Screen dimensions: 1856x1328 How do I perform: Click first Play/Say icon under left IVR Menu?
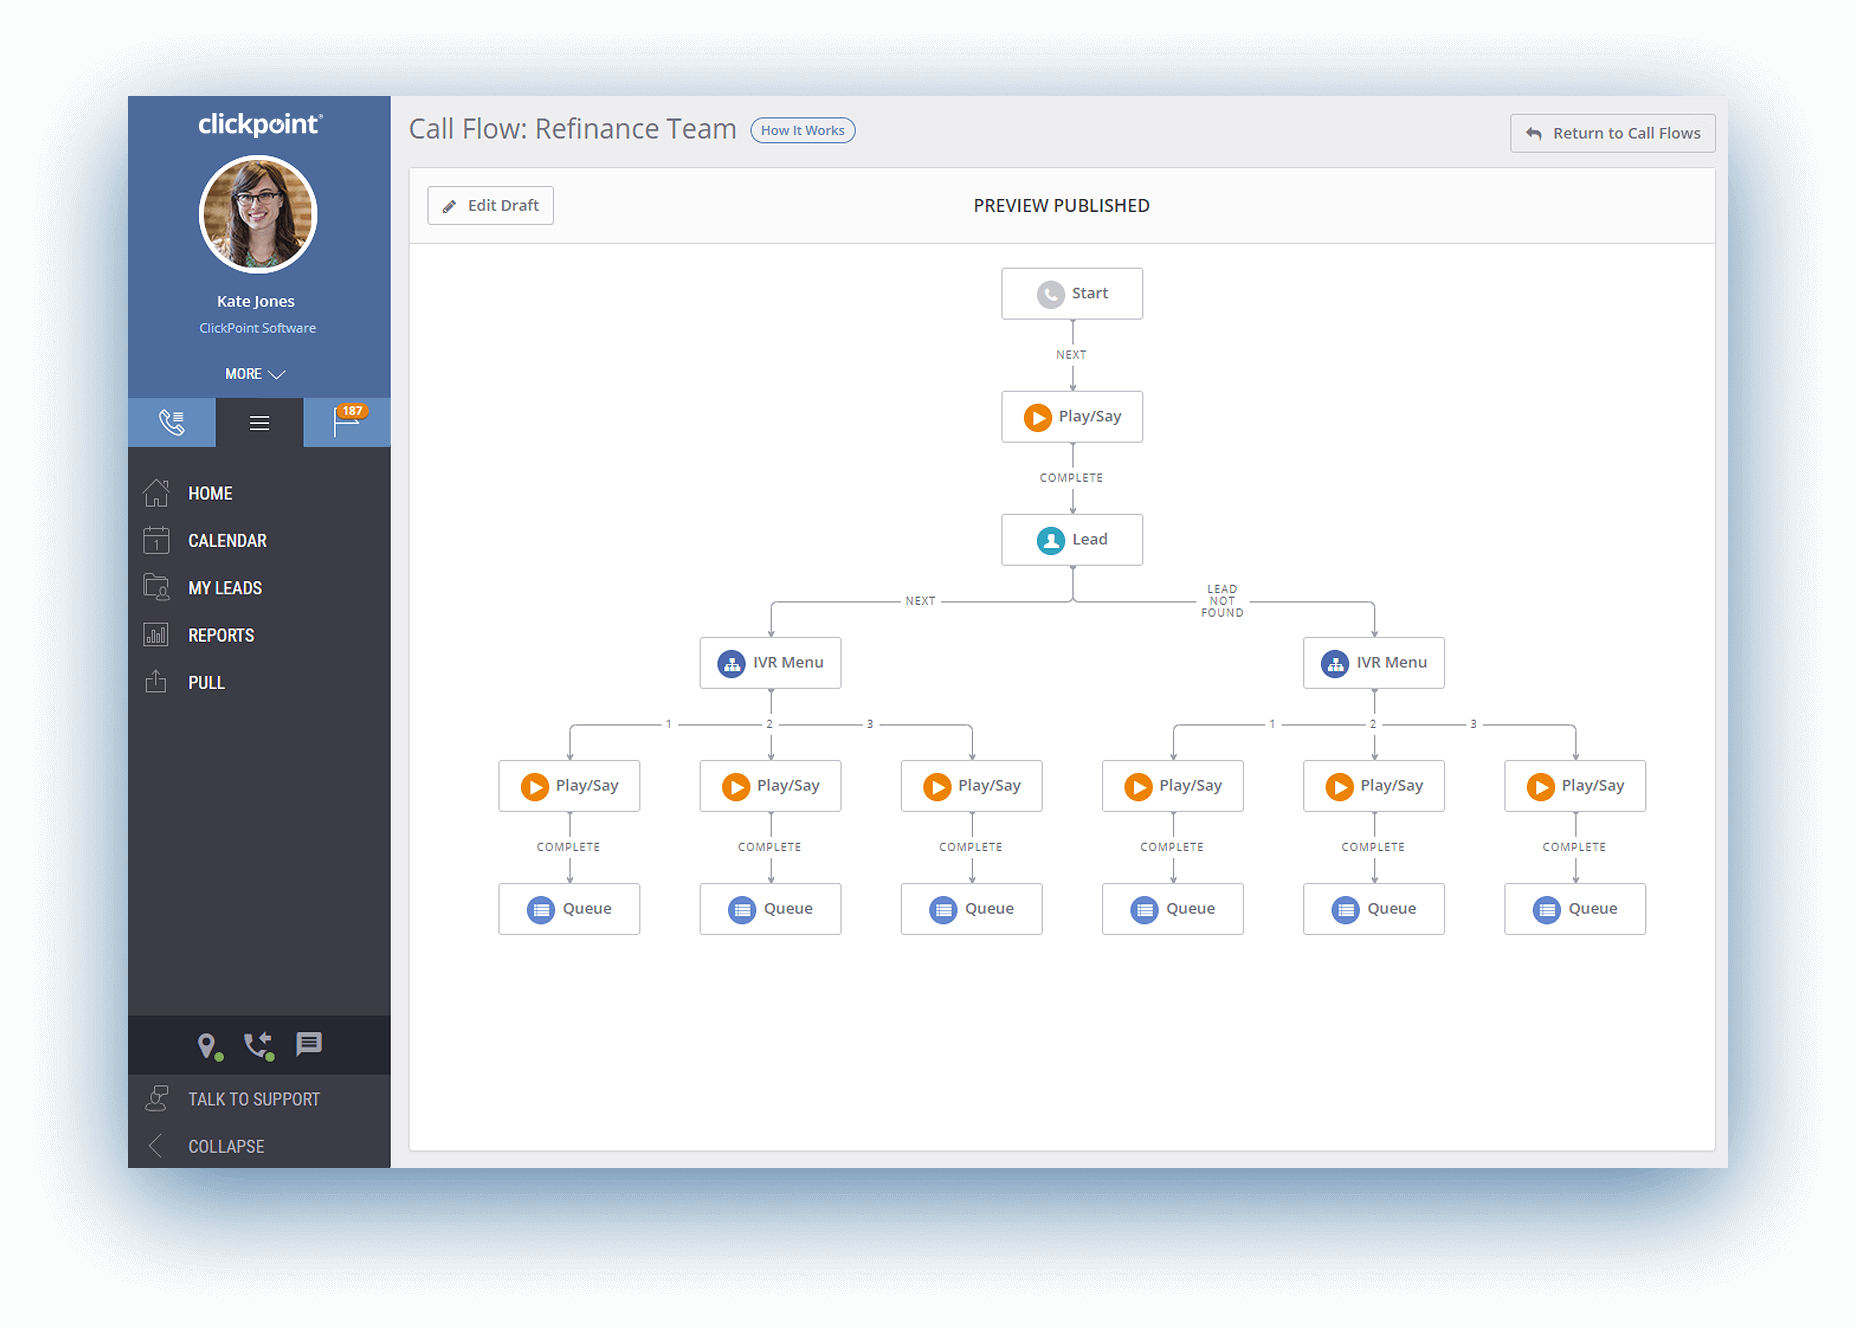(x=535, y=786)
